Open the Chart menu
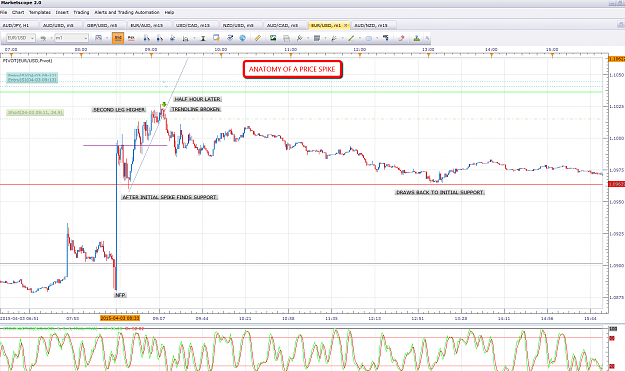This screenshot has width=625, height=371. (18, 12)
